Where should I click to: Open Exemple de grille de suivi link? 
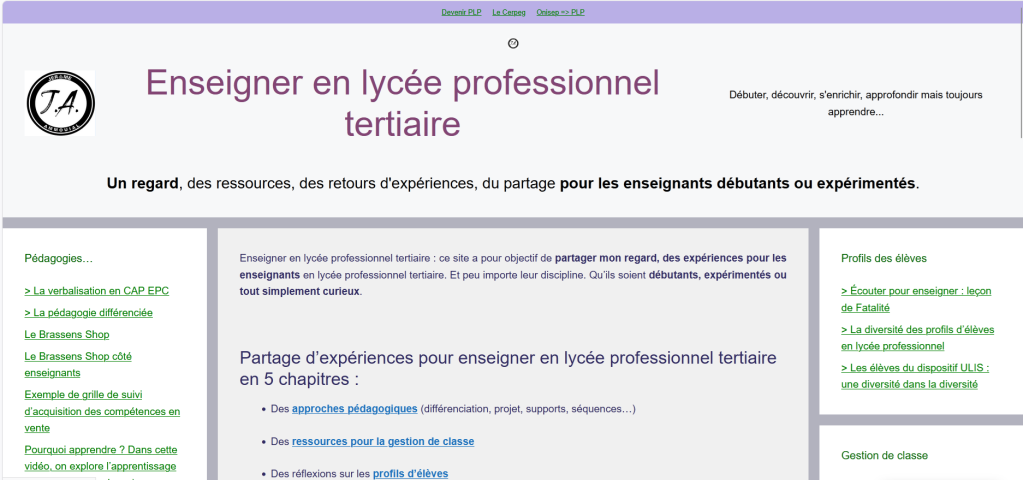[102, 412]
